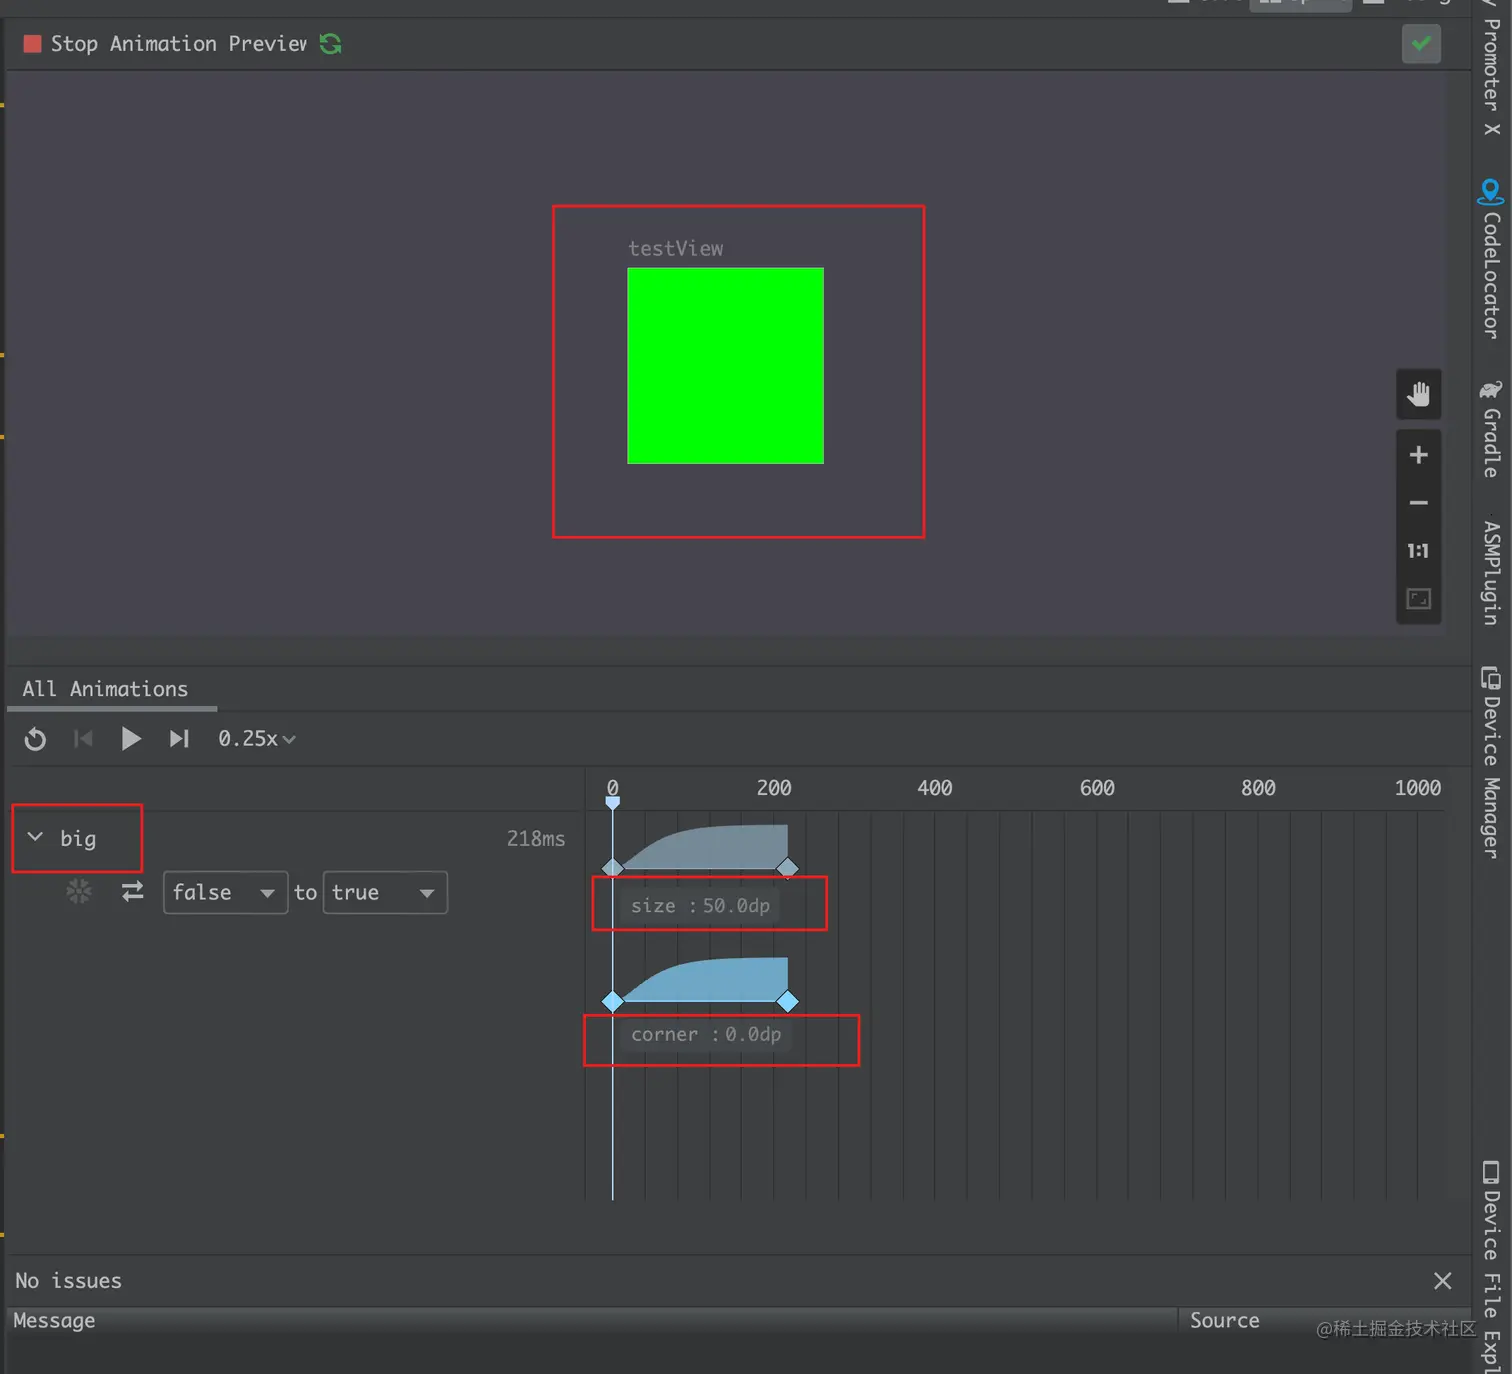The image size is (1512, 1374).
Task: Freeze the big animation with snowflake icon
Action: (x=79, y=891)
